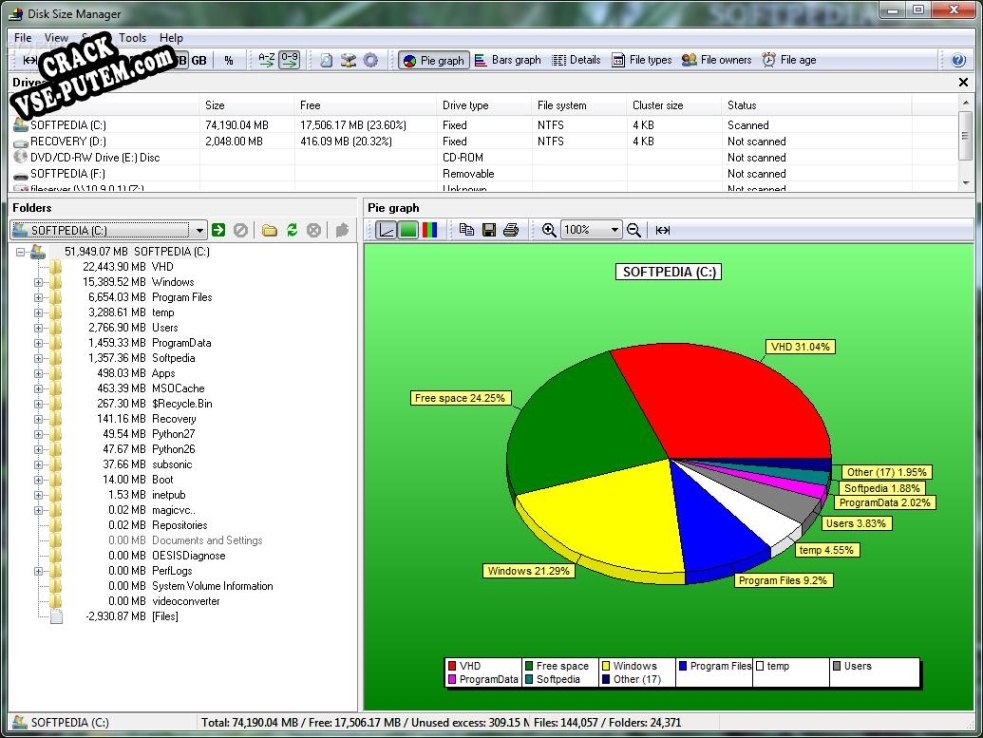Copy the pie graph to clipboard

pos(466,230)
